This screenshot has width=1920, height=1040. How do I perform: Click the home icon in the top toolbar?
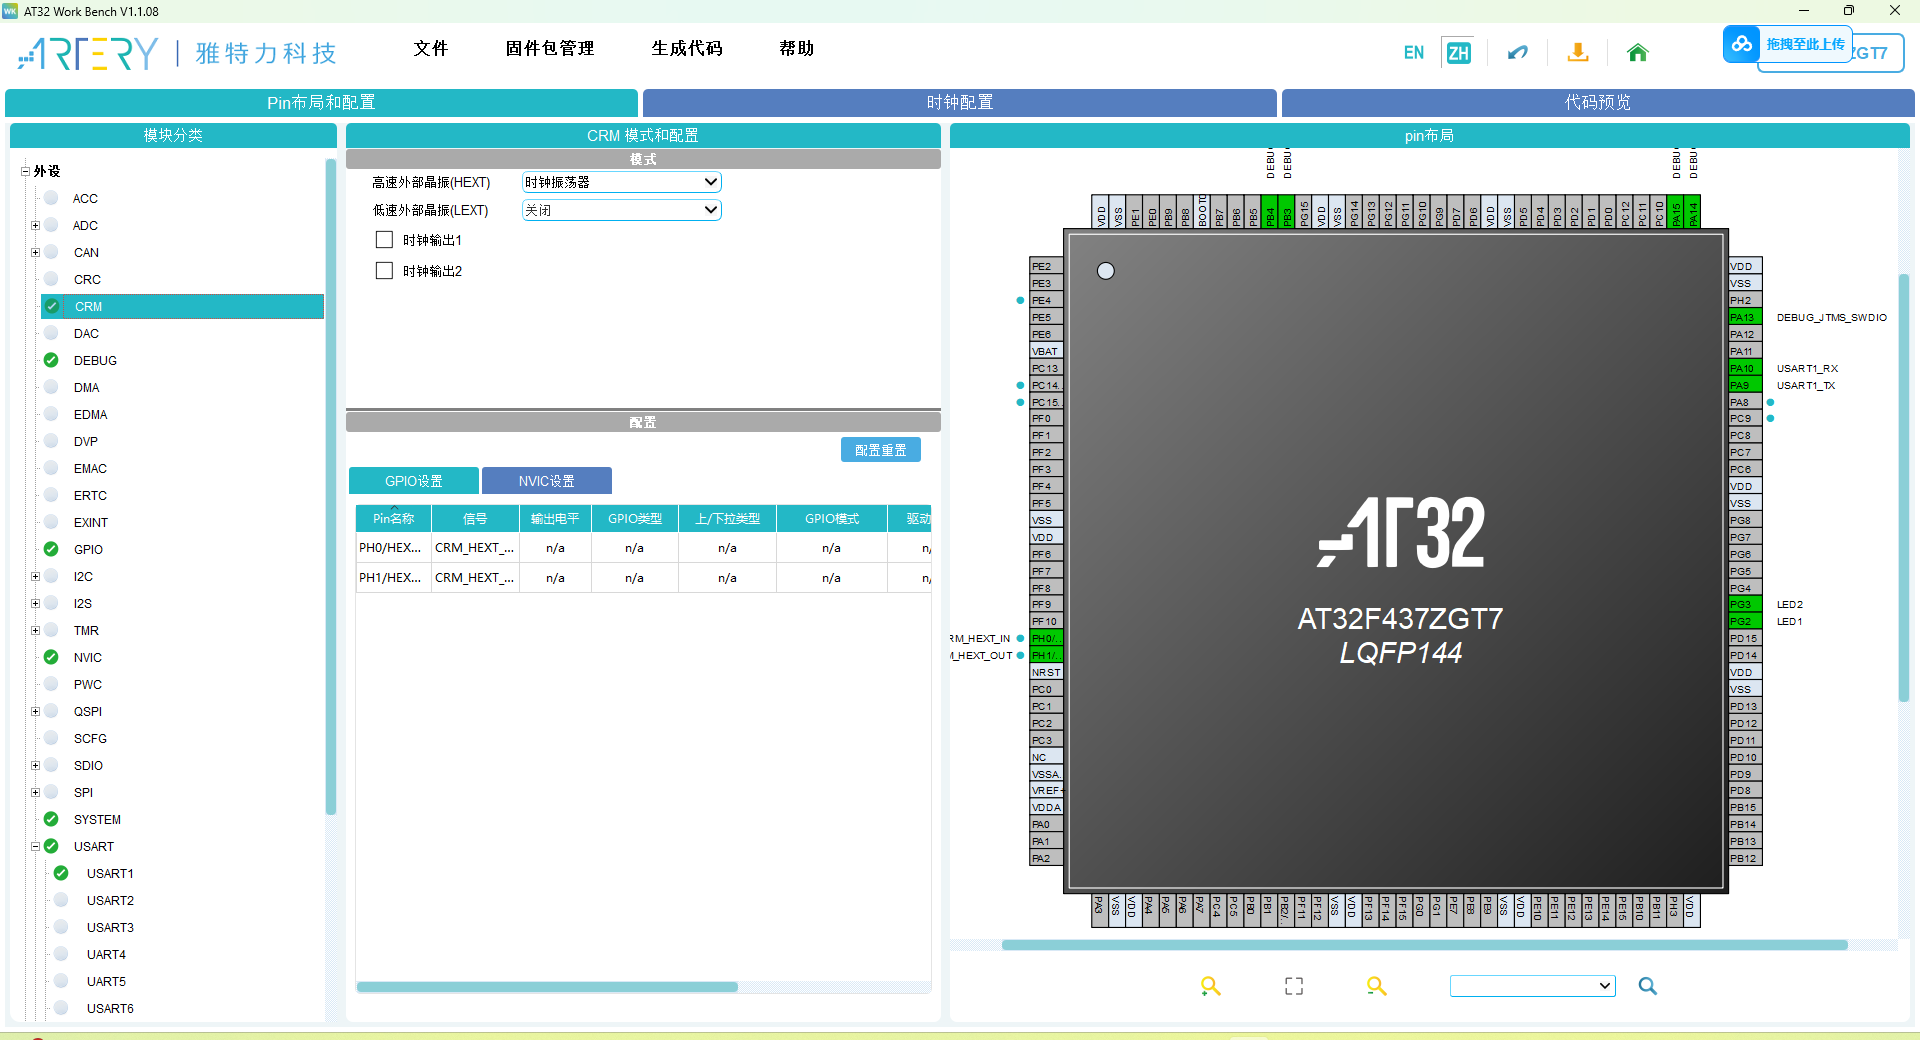1637,53
